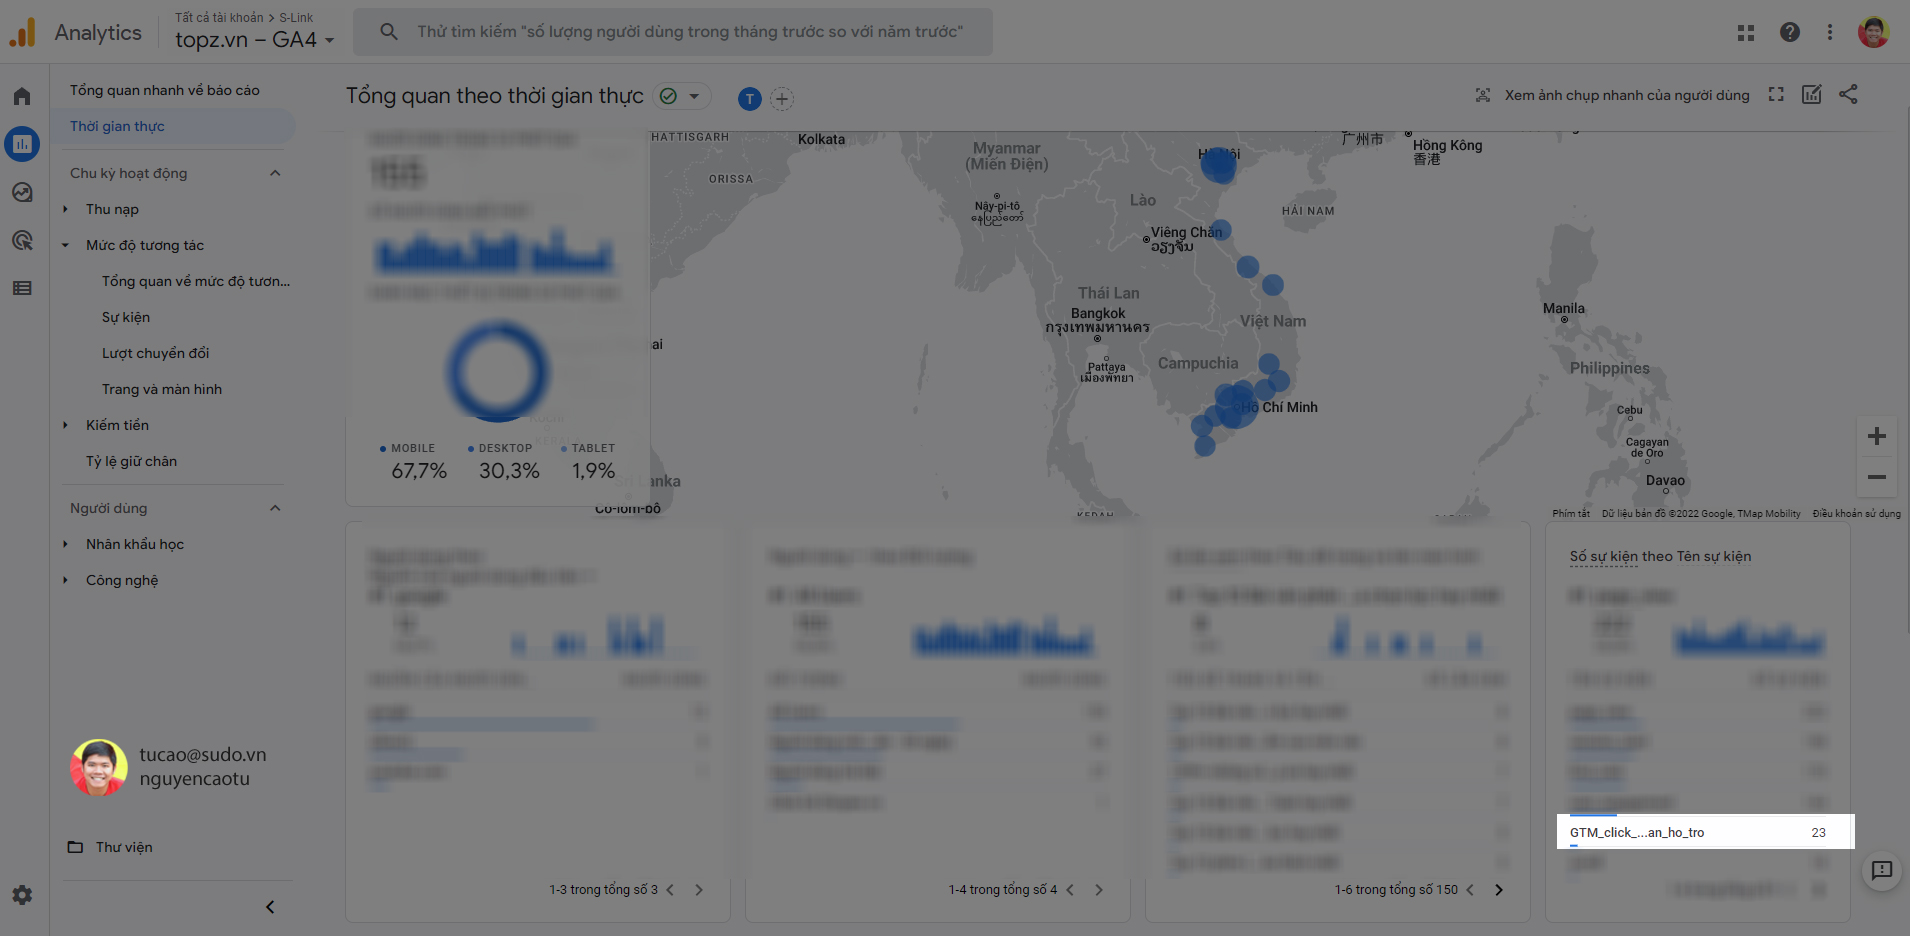The image size is (1910, 936).
Task: Open the Home page from the sidebar
Action: 22,95
